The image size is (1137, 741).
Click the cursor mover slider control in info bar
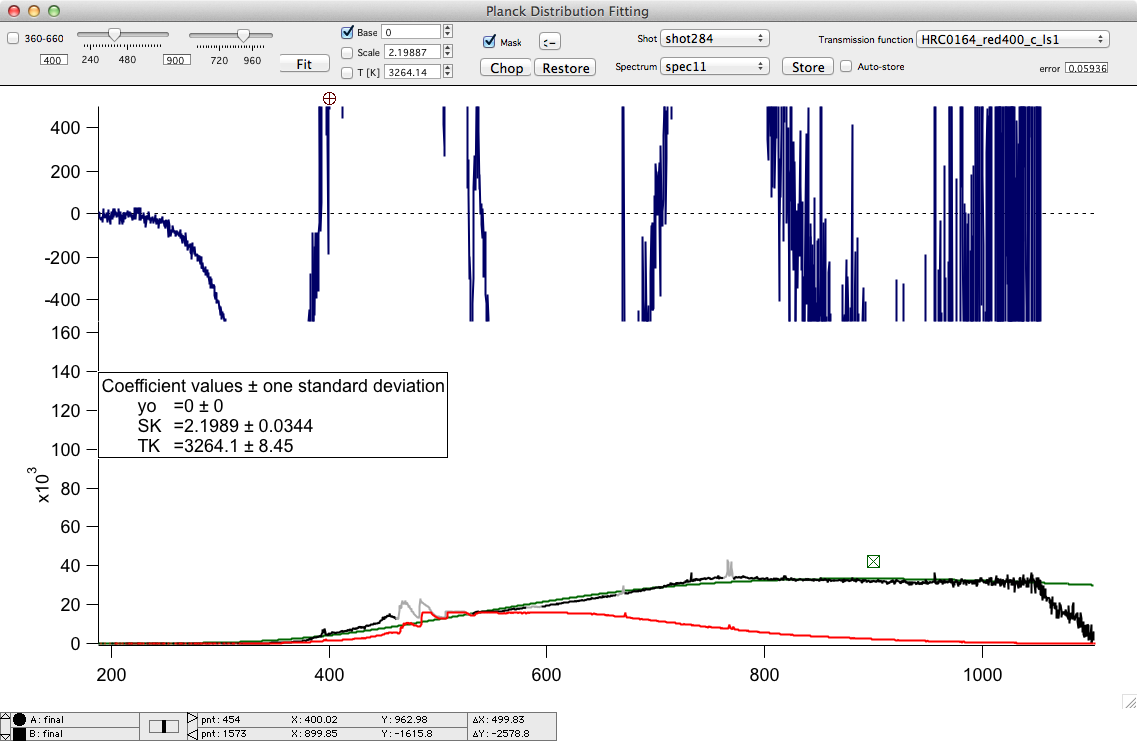click(164, 726)
